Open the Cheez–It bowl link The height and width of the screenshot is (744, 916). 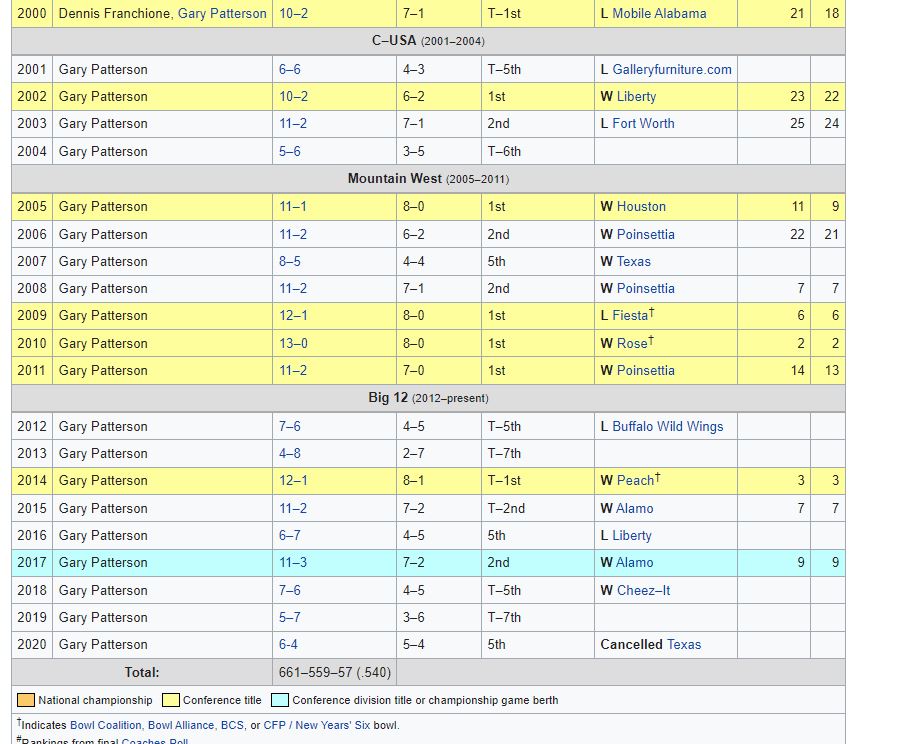644,590
